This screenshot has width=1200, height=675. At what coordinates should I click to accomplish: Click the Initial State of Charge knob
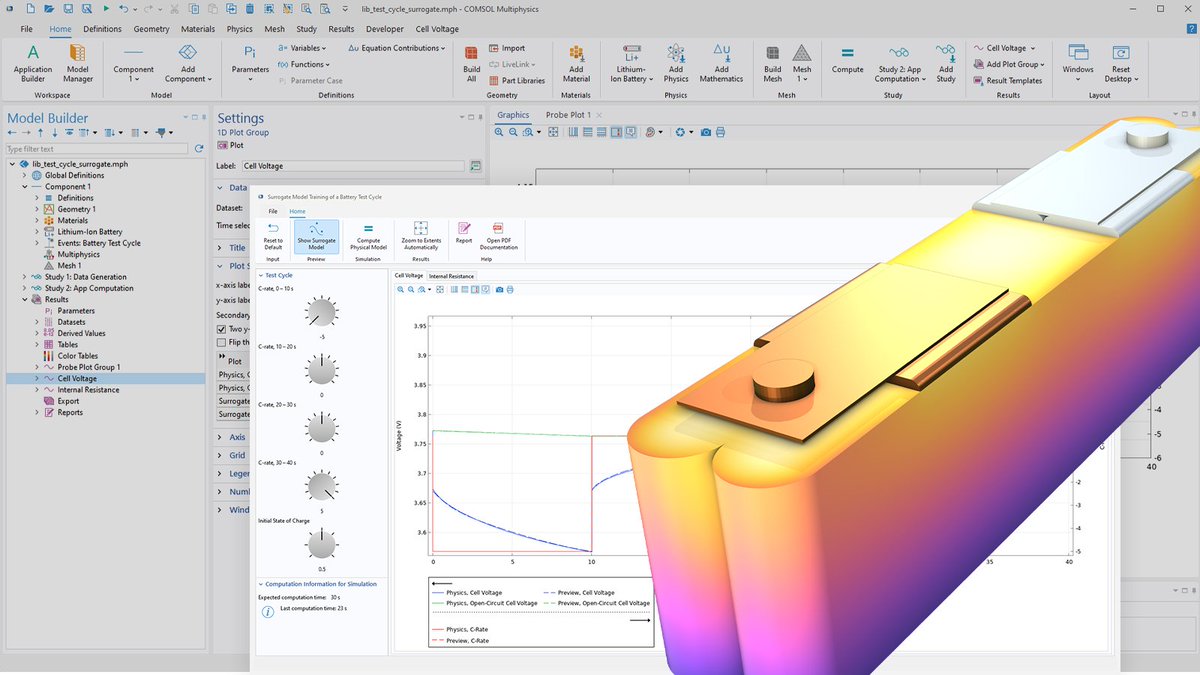[321, 545]
